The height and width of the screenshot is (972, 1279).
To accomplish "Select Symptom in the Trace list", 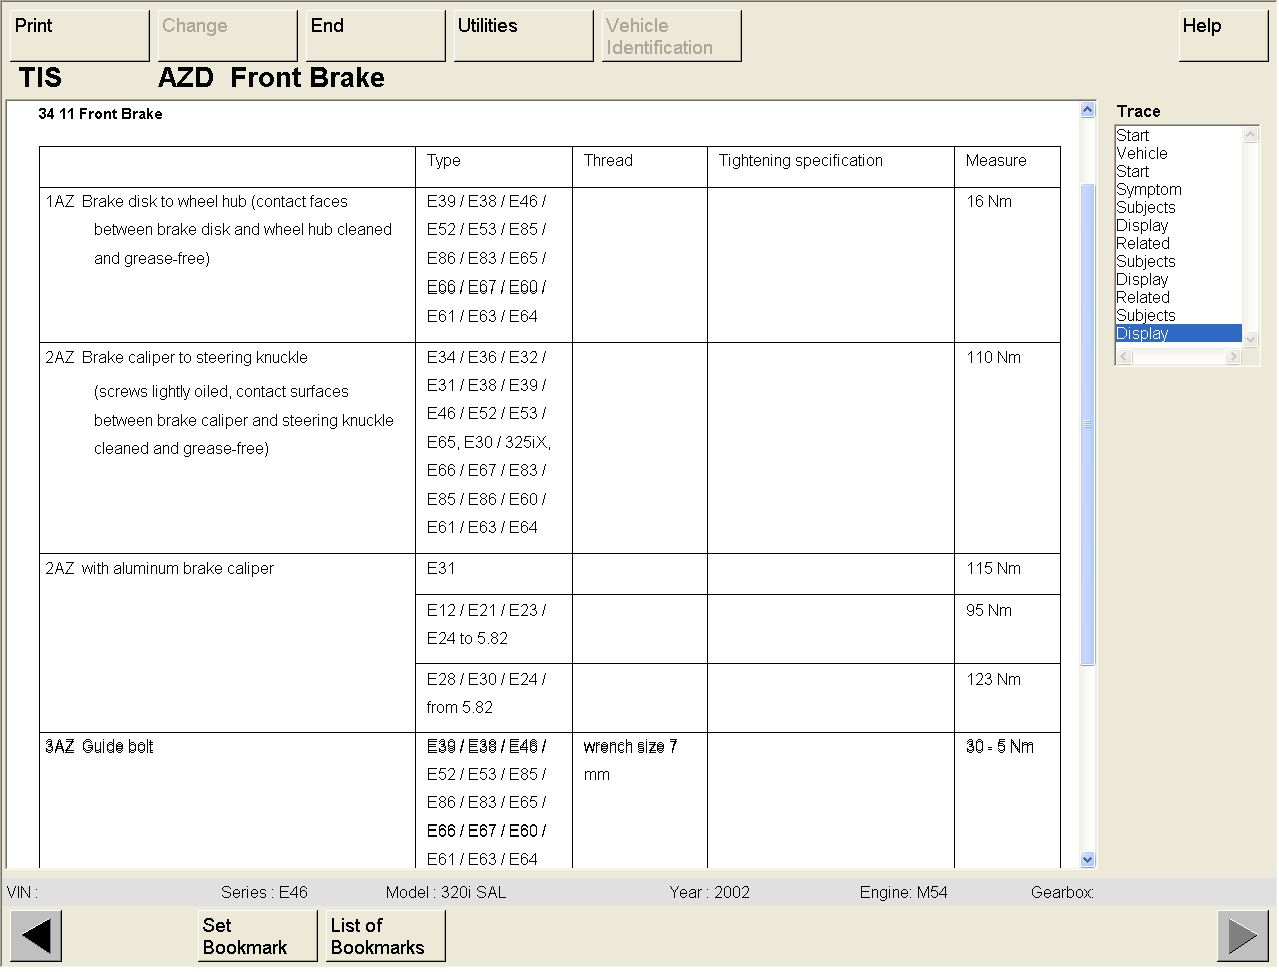I will pos(1149,190).
